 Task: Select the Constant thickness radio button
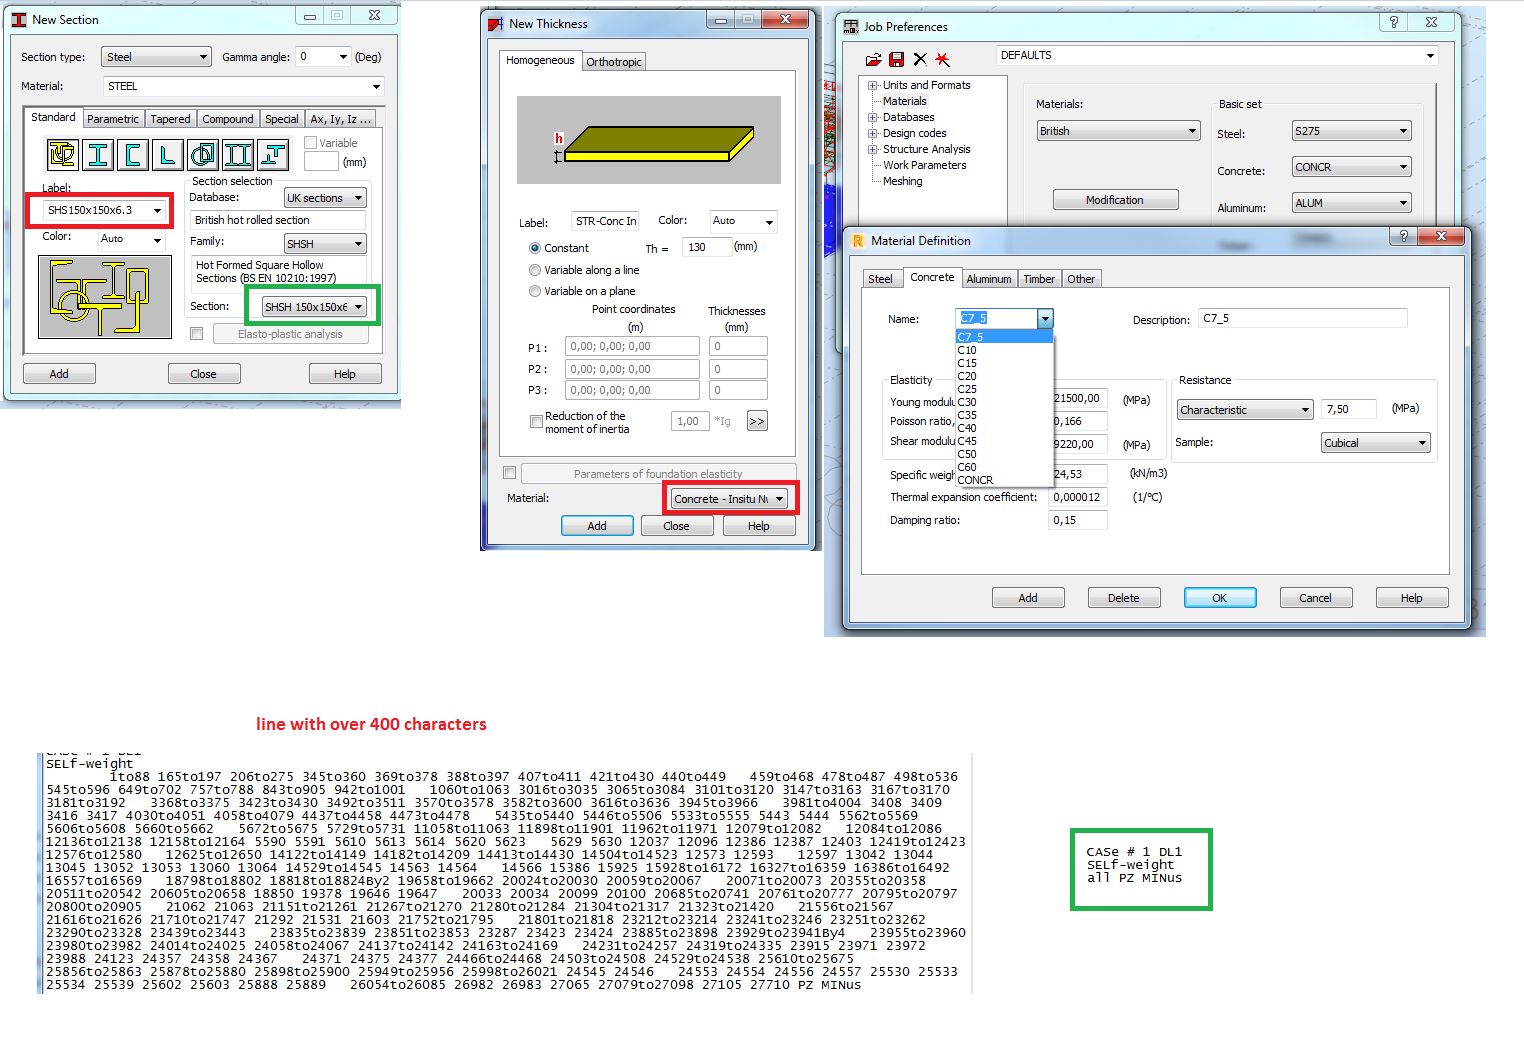tap(536, 248)
